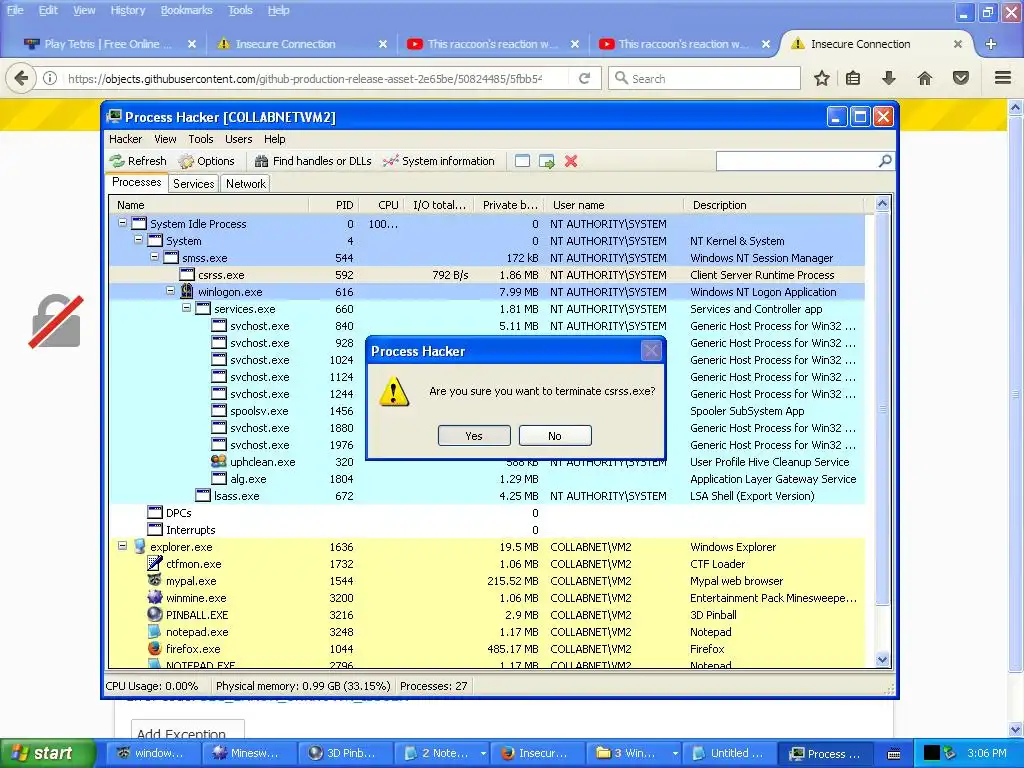This screenshot has height=768, width=1024.
Task: Open the Help menu in Process Hacker
Action: coord(275,139)
